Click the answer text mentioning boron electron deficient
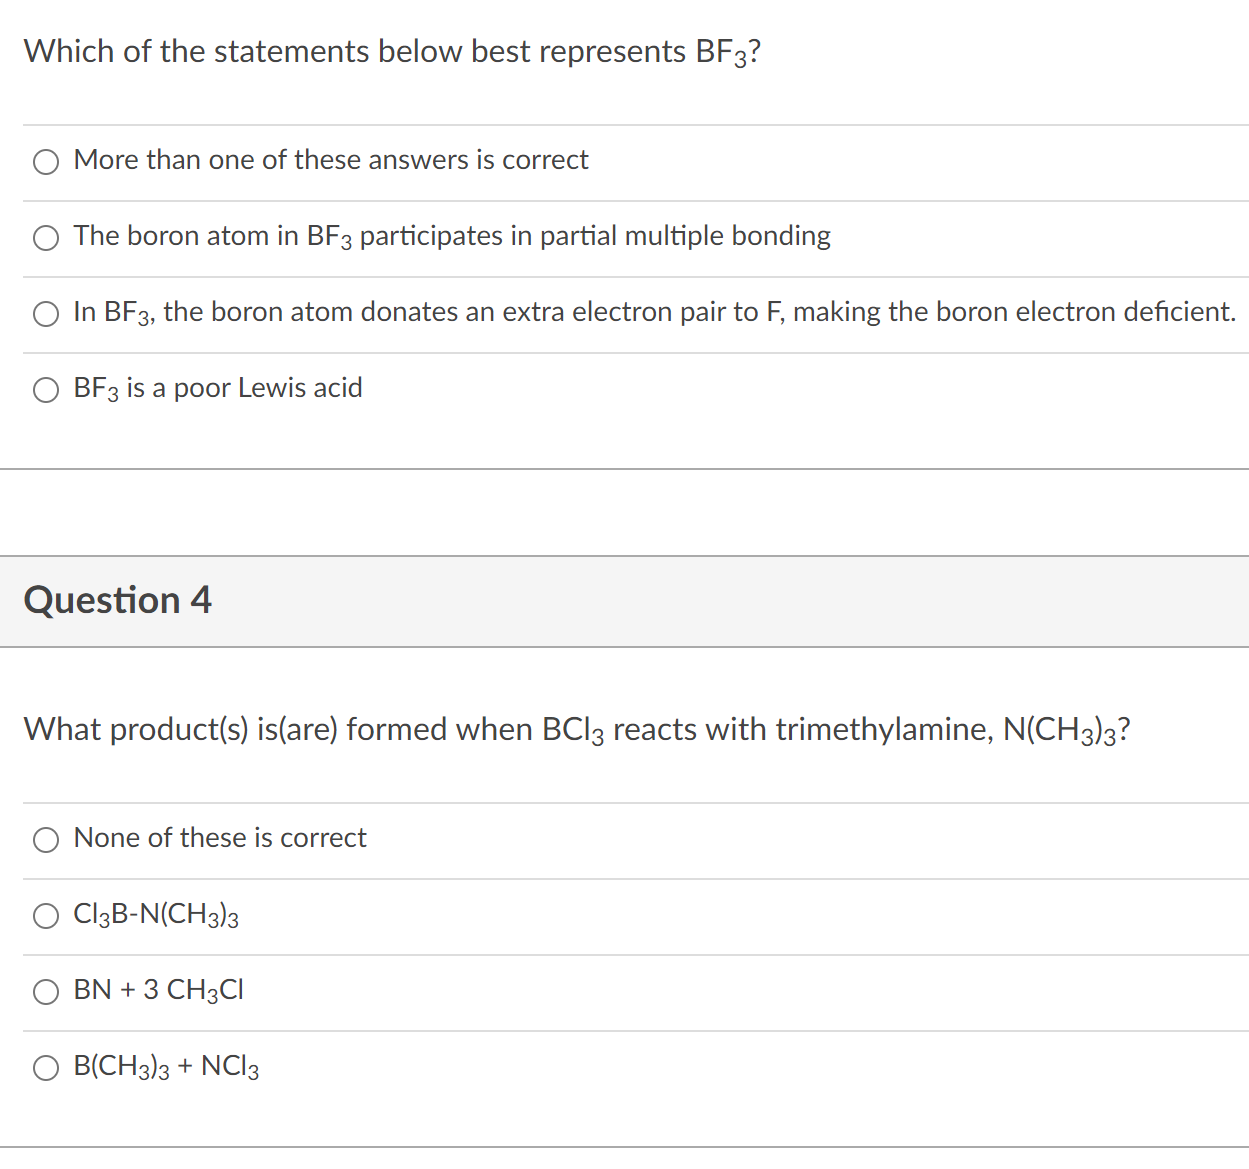 click(x=654, y=312)
